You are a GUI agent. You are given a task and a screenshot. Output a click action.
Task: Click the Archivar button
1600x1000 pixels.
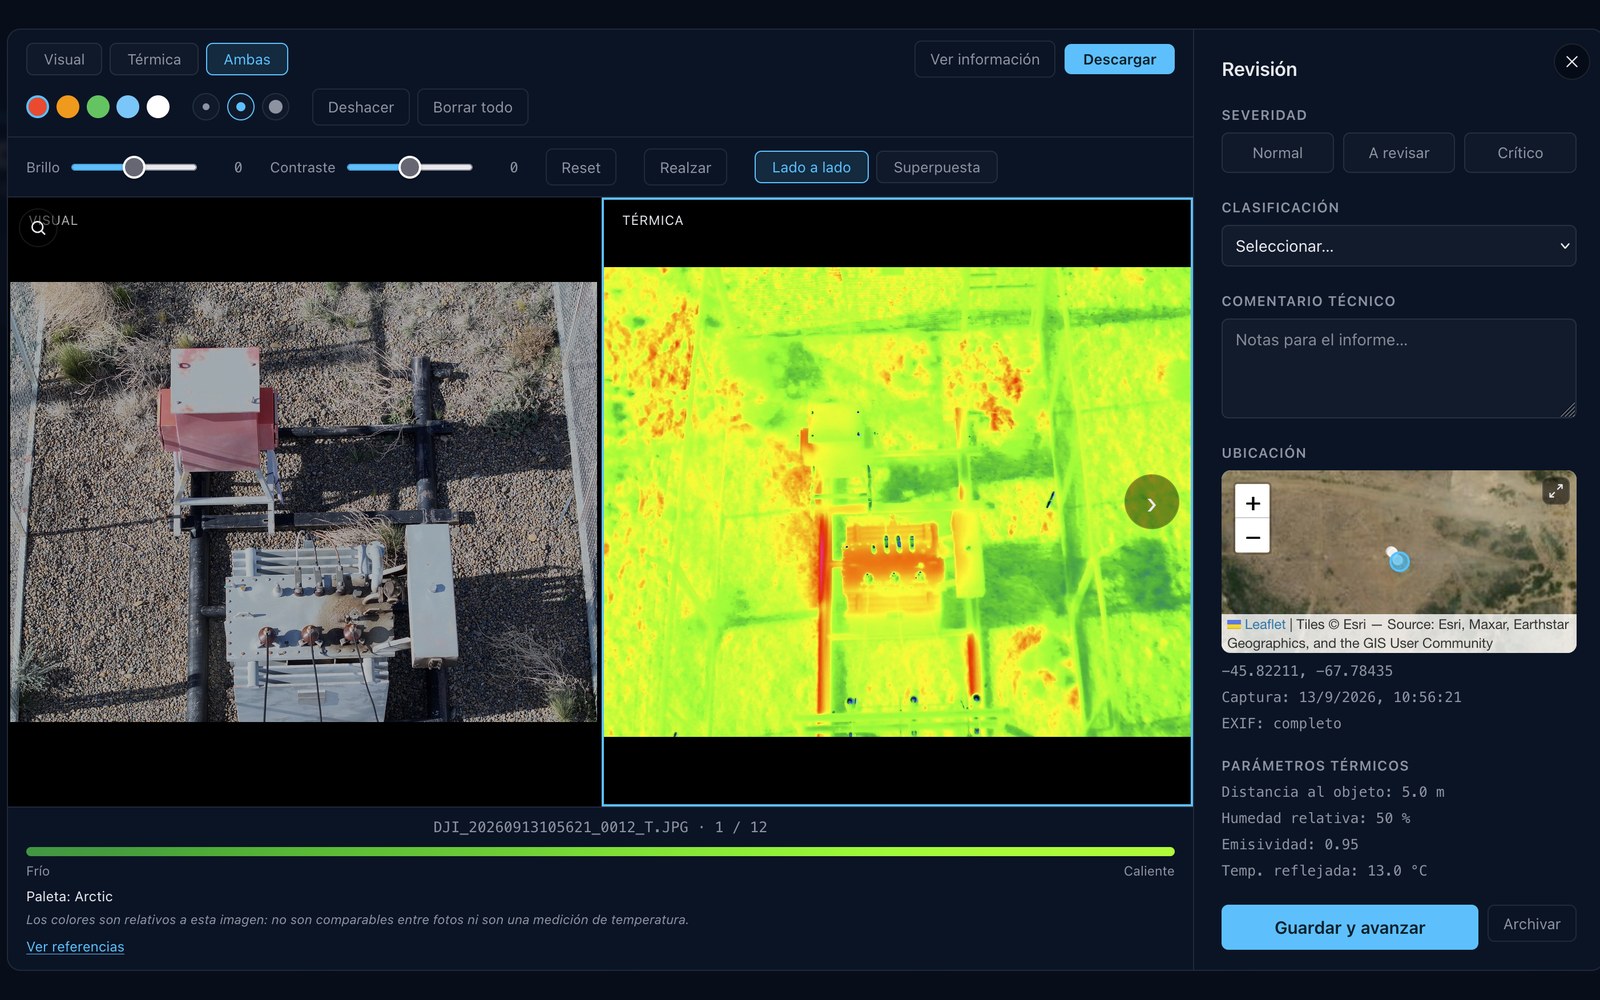point(1531,924)
